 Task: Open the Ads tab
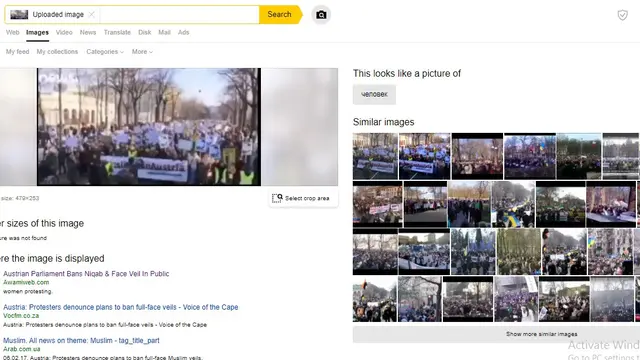[184, 32]
